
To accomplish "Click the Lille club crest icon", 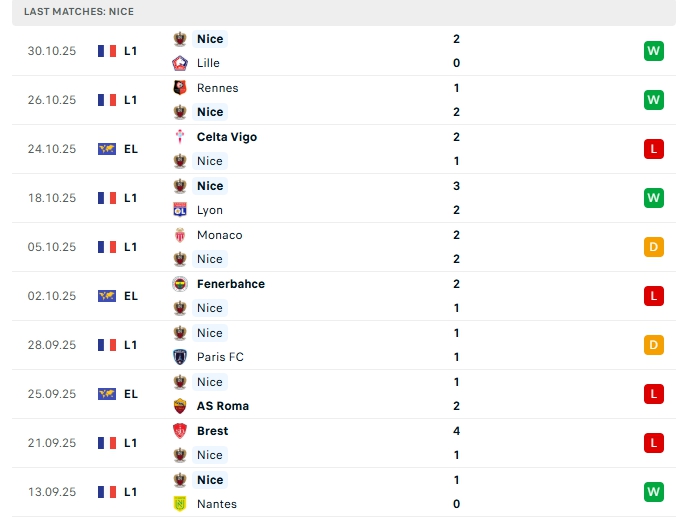I will pos(180,63).
